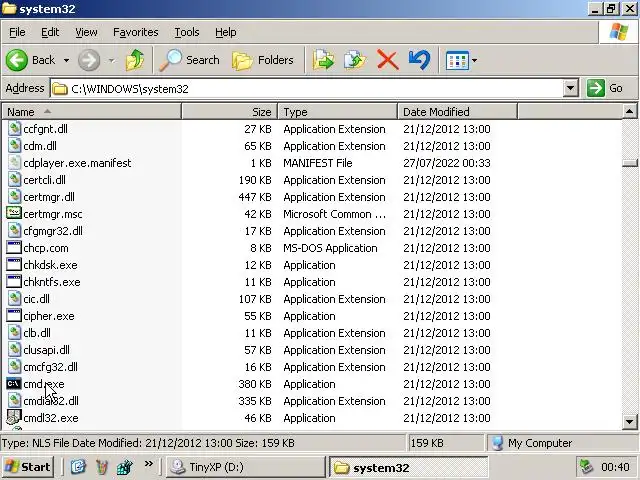The width and height of the screenshot is (640, 480).
Task: Click the system tray hardware icon
Action: 587,467
